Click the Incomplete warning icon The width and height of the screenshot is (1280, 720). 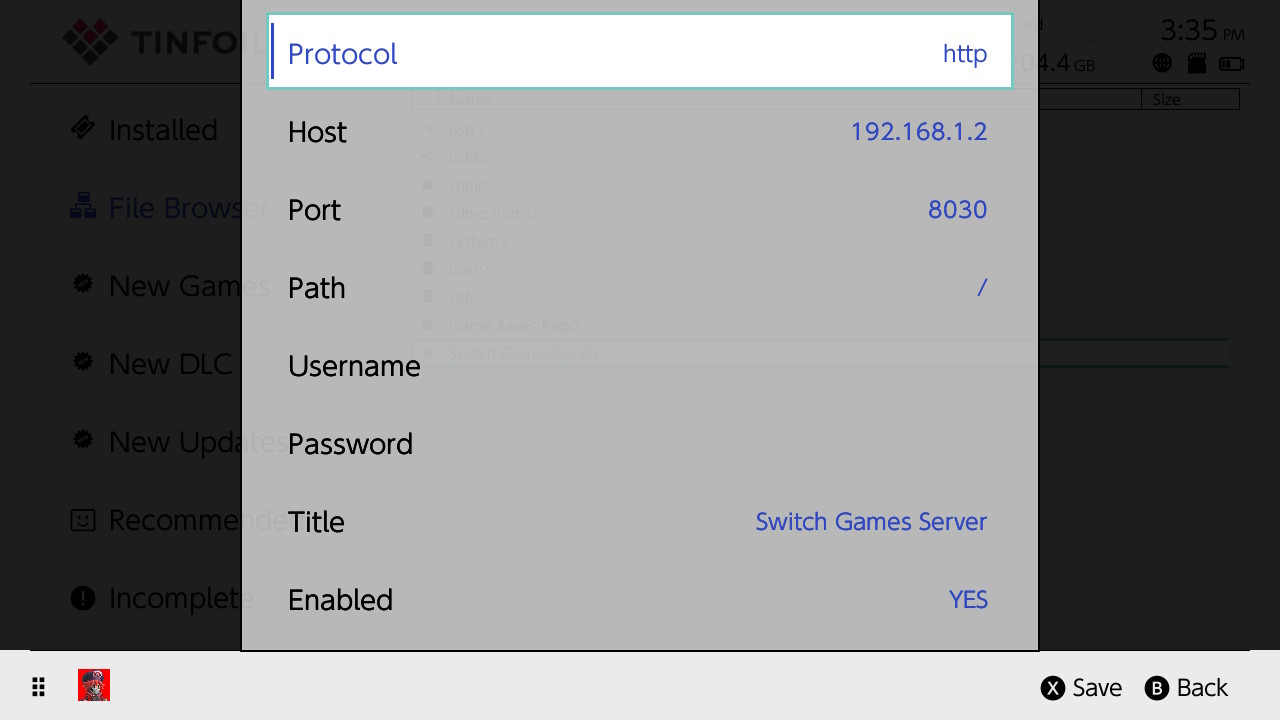83,598
